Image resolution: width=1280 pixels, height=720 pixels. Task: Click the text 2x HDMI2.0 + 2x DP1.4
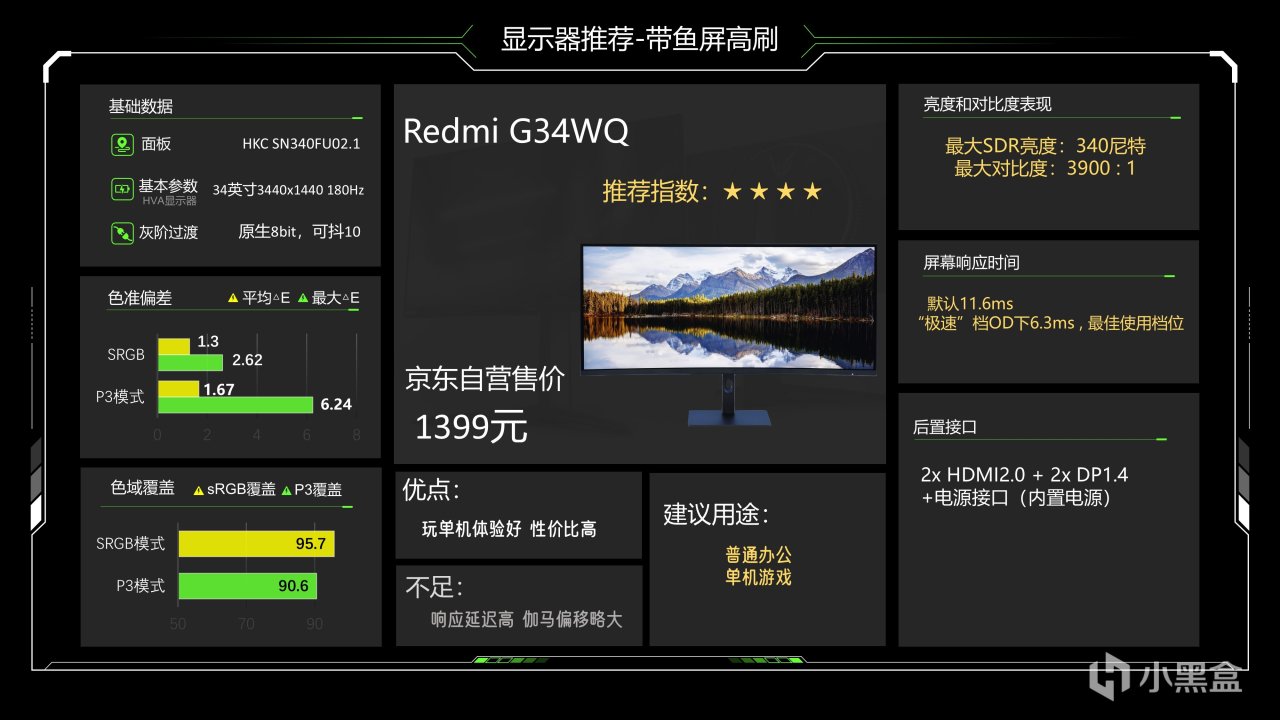click(x=1024, y=475)
